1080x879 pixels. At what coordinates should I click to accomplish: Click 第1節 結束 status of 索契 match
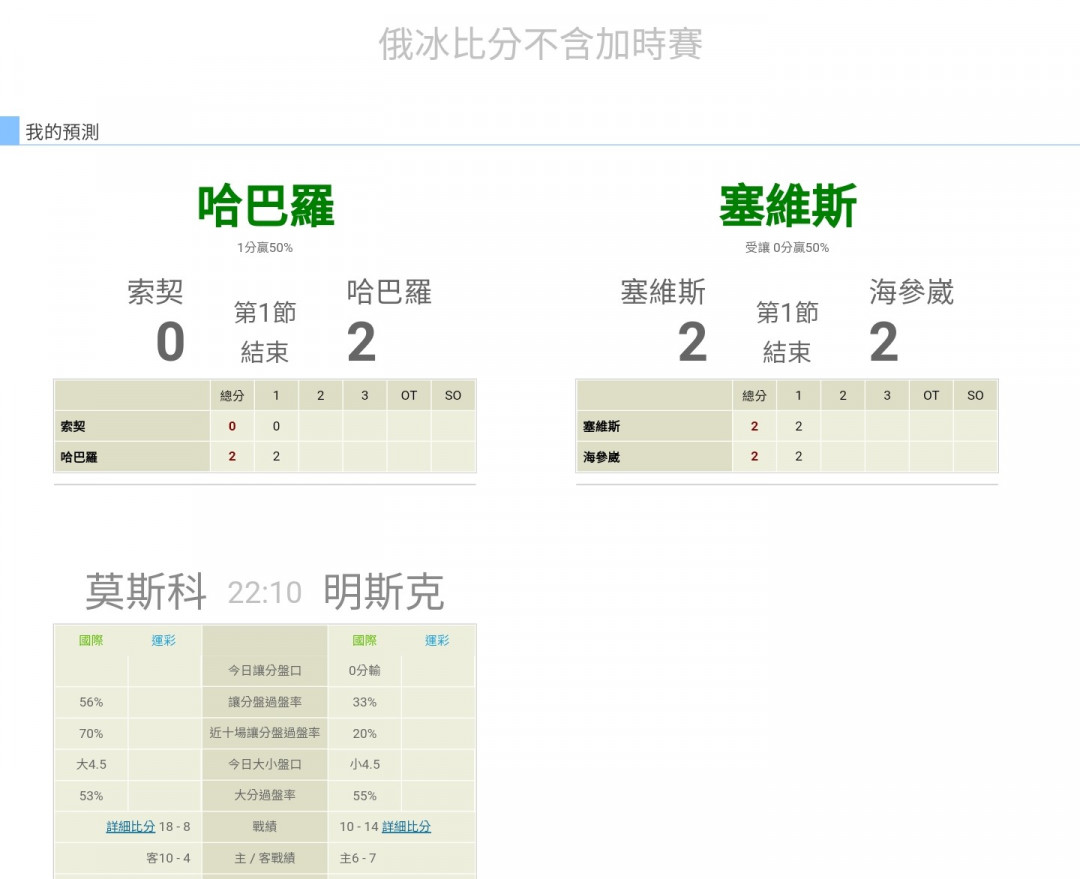tap(265, 333)
